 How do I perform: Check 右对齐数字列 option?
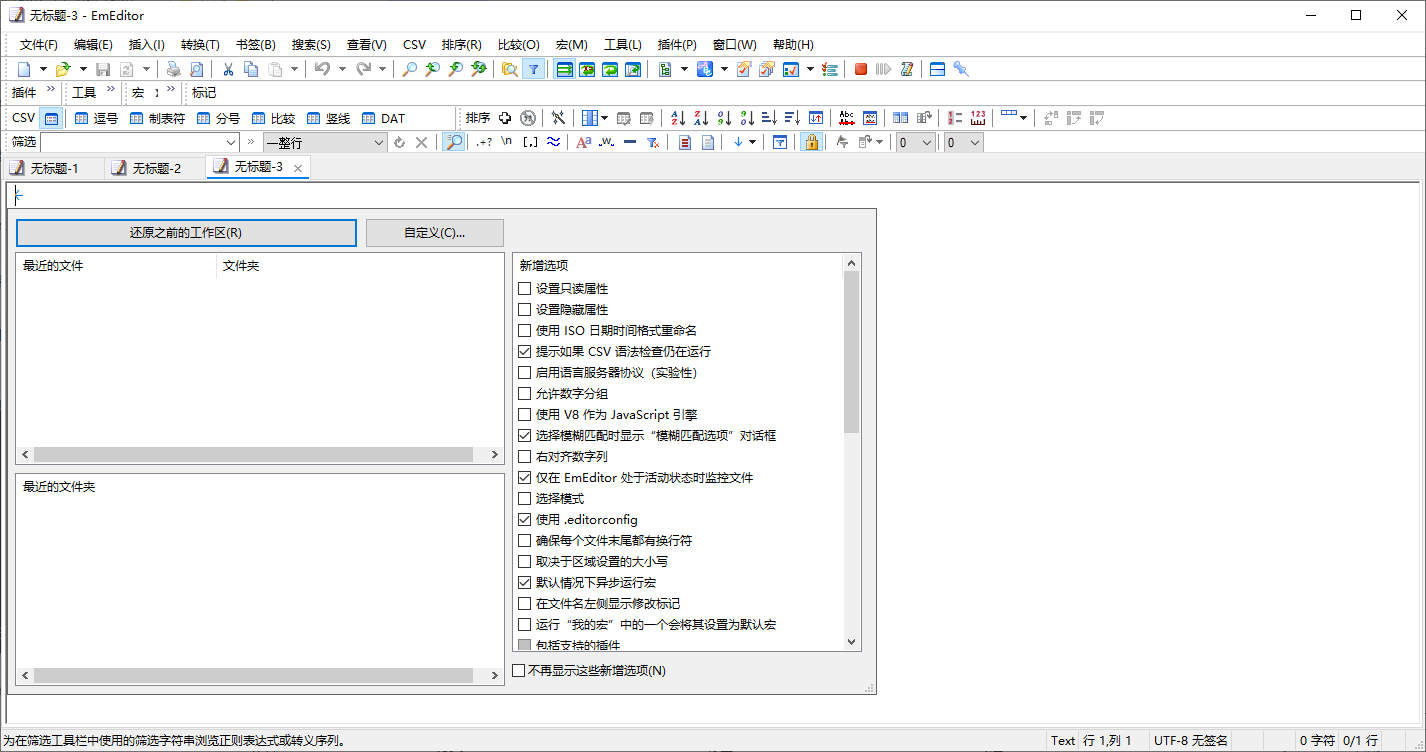point(525,456)
